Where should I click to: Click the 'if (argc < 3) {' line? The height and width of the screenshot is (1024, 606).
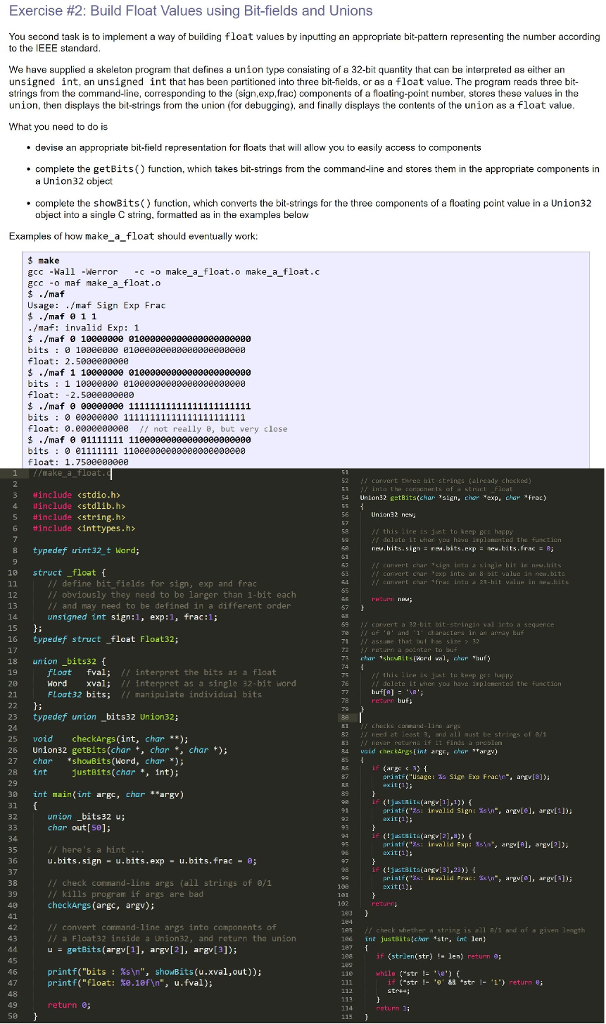pos(399,769)
